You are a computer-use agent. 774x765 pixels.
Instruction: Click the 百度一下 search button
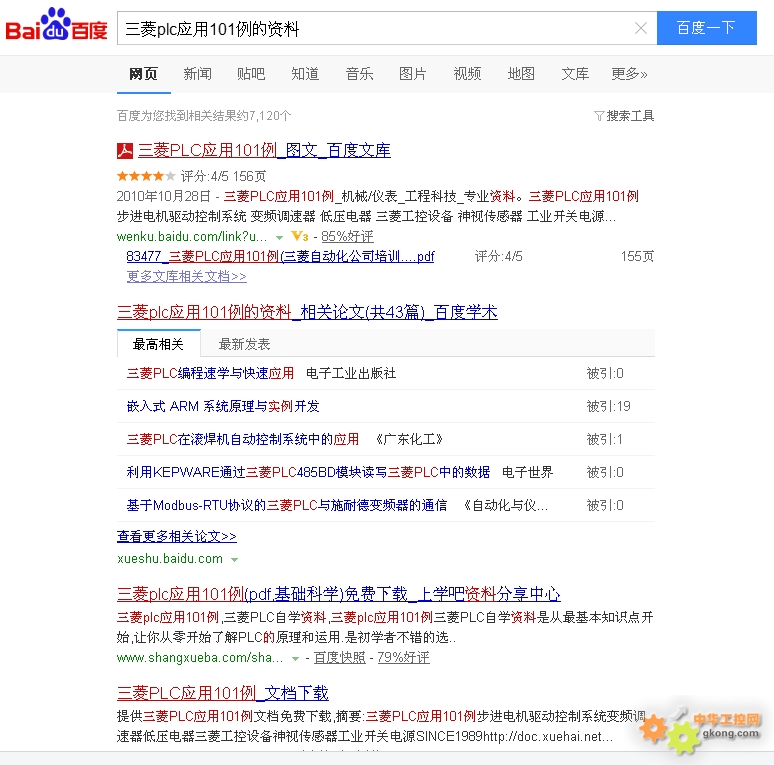click(706, 28)
